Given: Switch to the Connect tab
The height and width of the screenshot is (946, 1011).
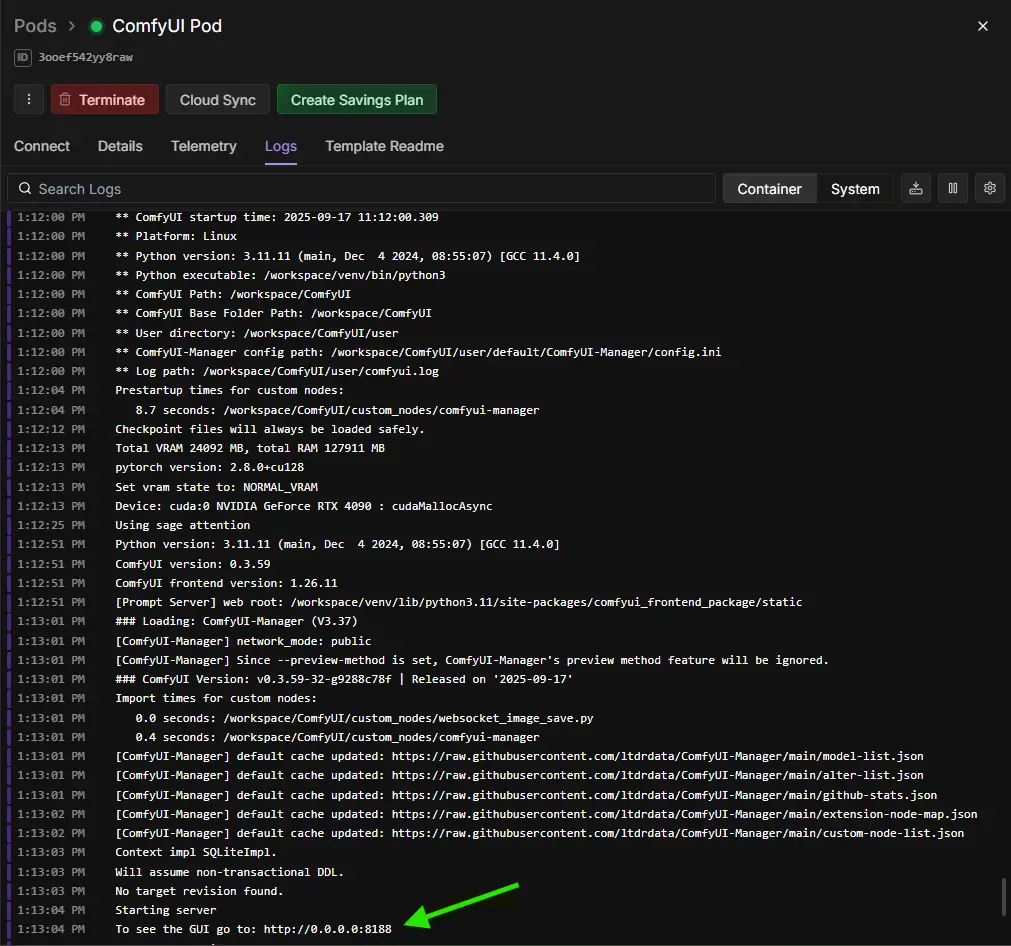Looking at the screenshot, I should point(42,146).
